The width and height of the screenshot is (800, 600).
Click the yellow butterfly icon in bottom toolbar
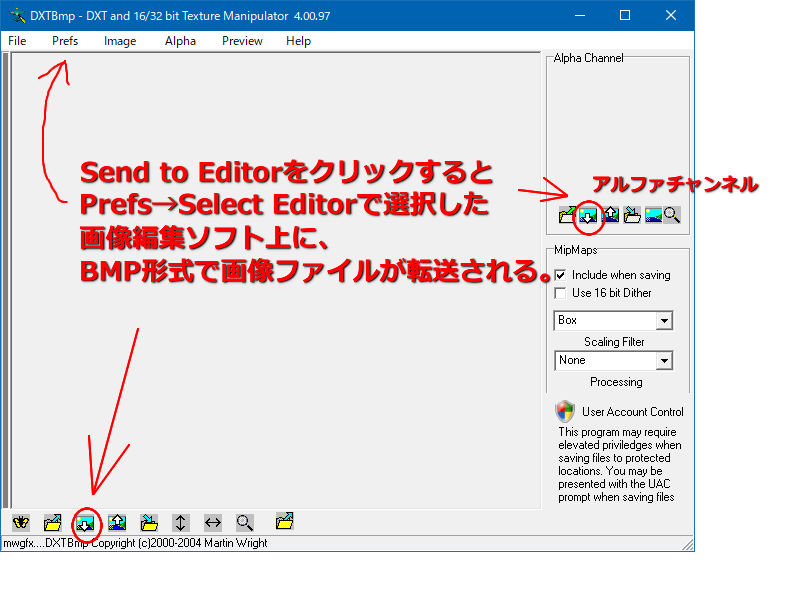pyautogui.click(x=21, y=522)
